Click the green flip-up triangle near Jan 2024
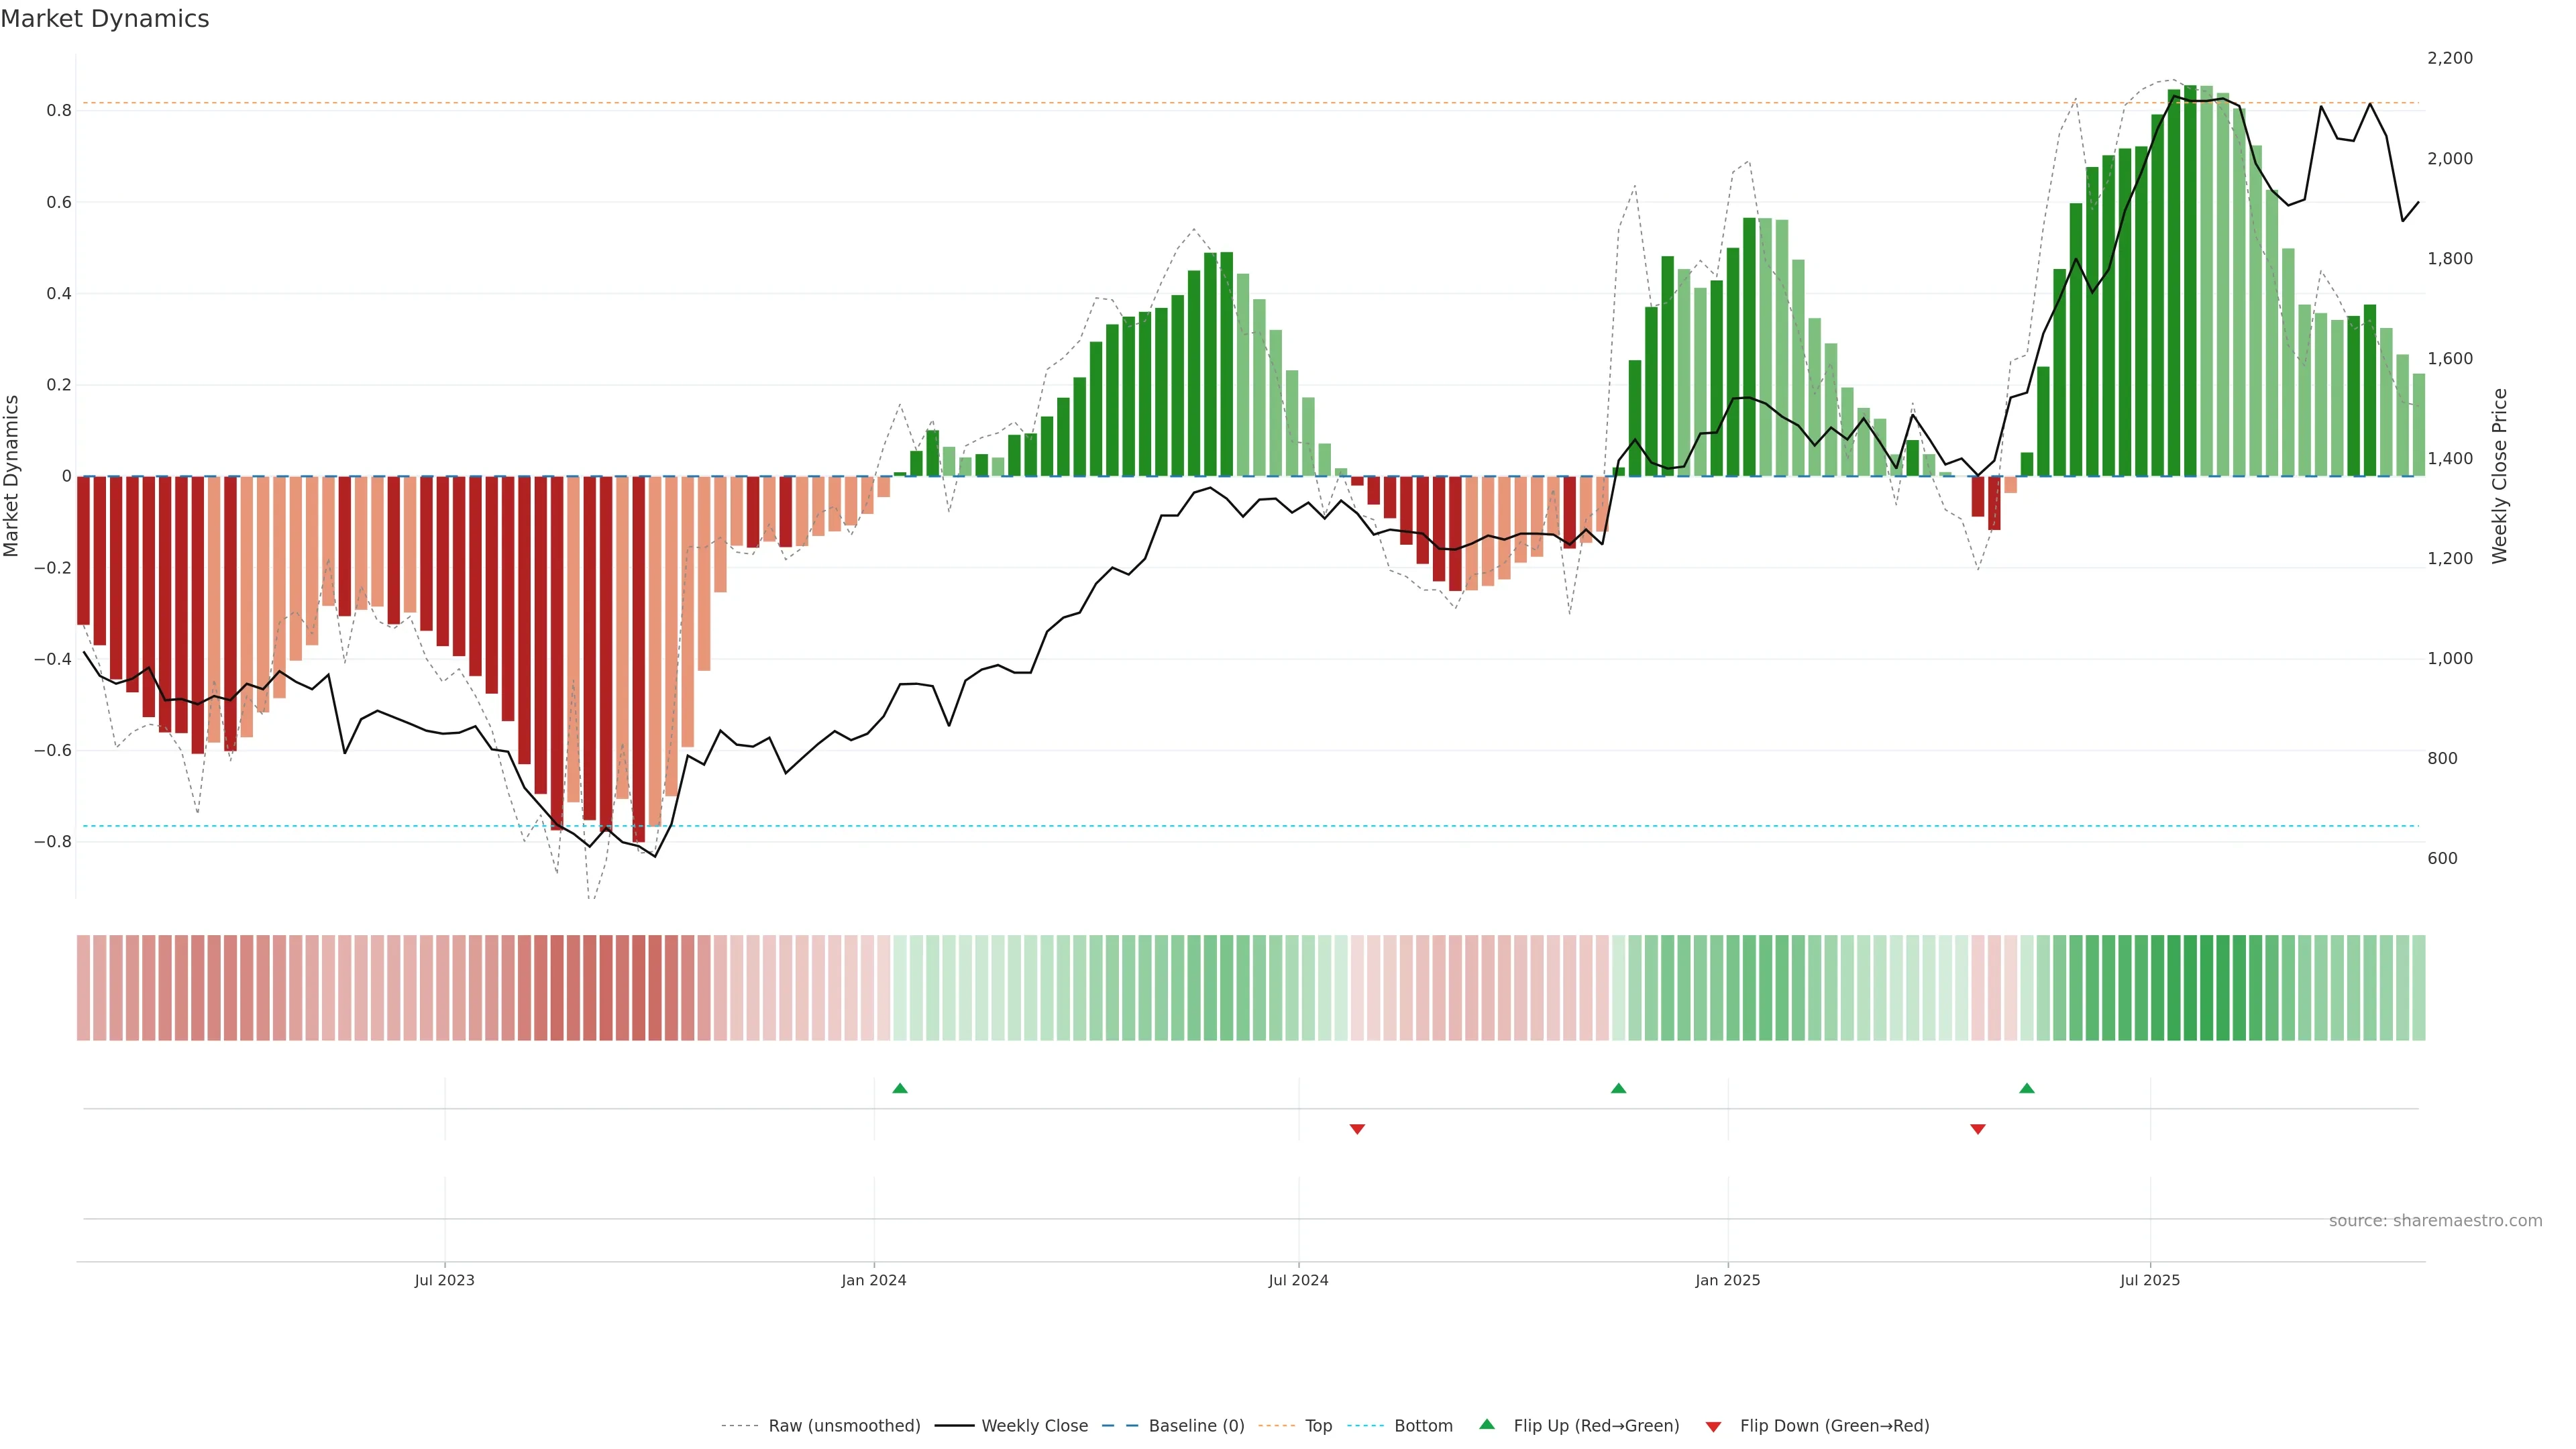This screenshot has height=1449, width=2576. (x=899, y=1088)
